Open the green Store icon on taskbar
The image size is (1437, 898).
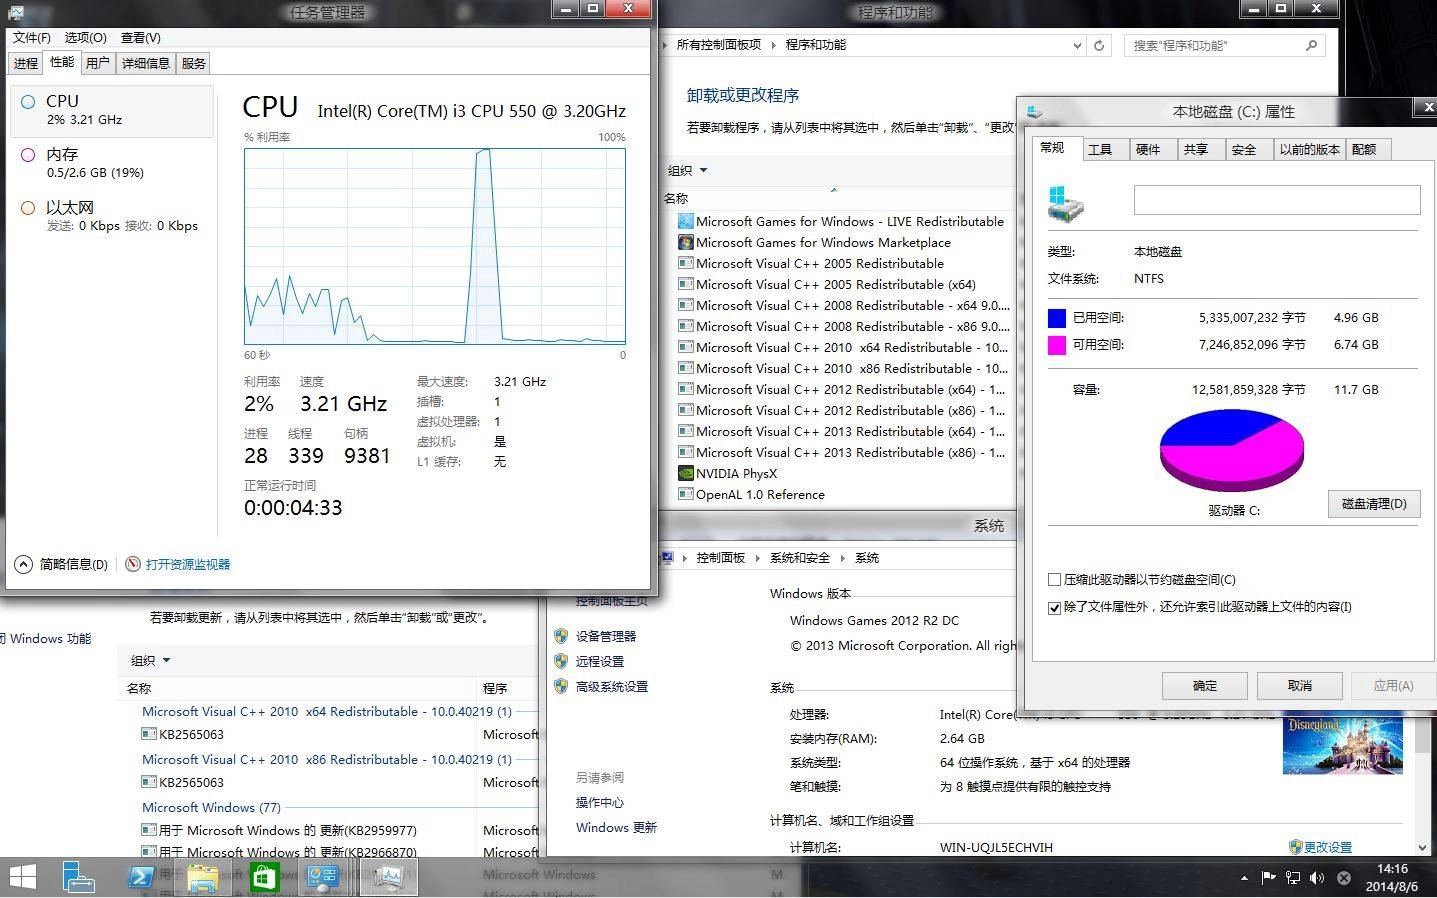point(263,877)
